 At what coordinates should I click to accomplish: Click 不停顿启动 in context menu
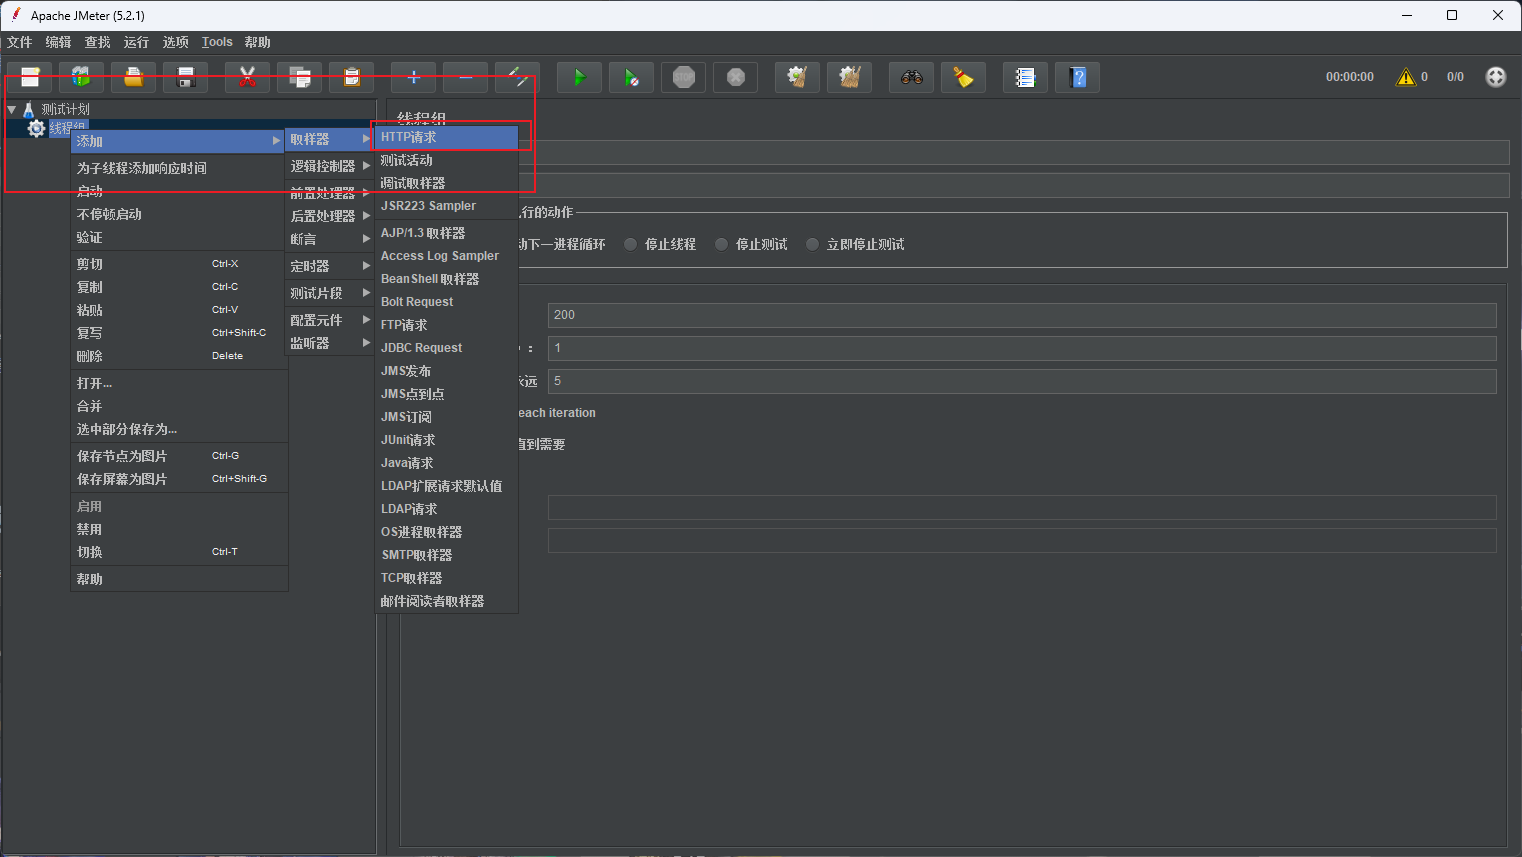click(179, 214)
